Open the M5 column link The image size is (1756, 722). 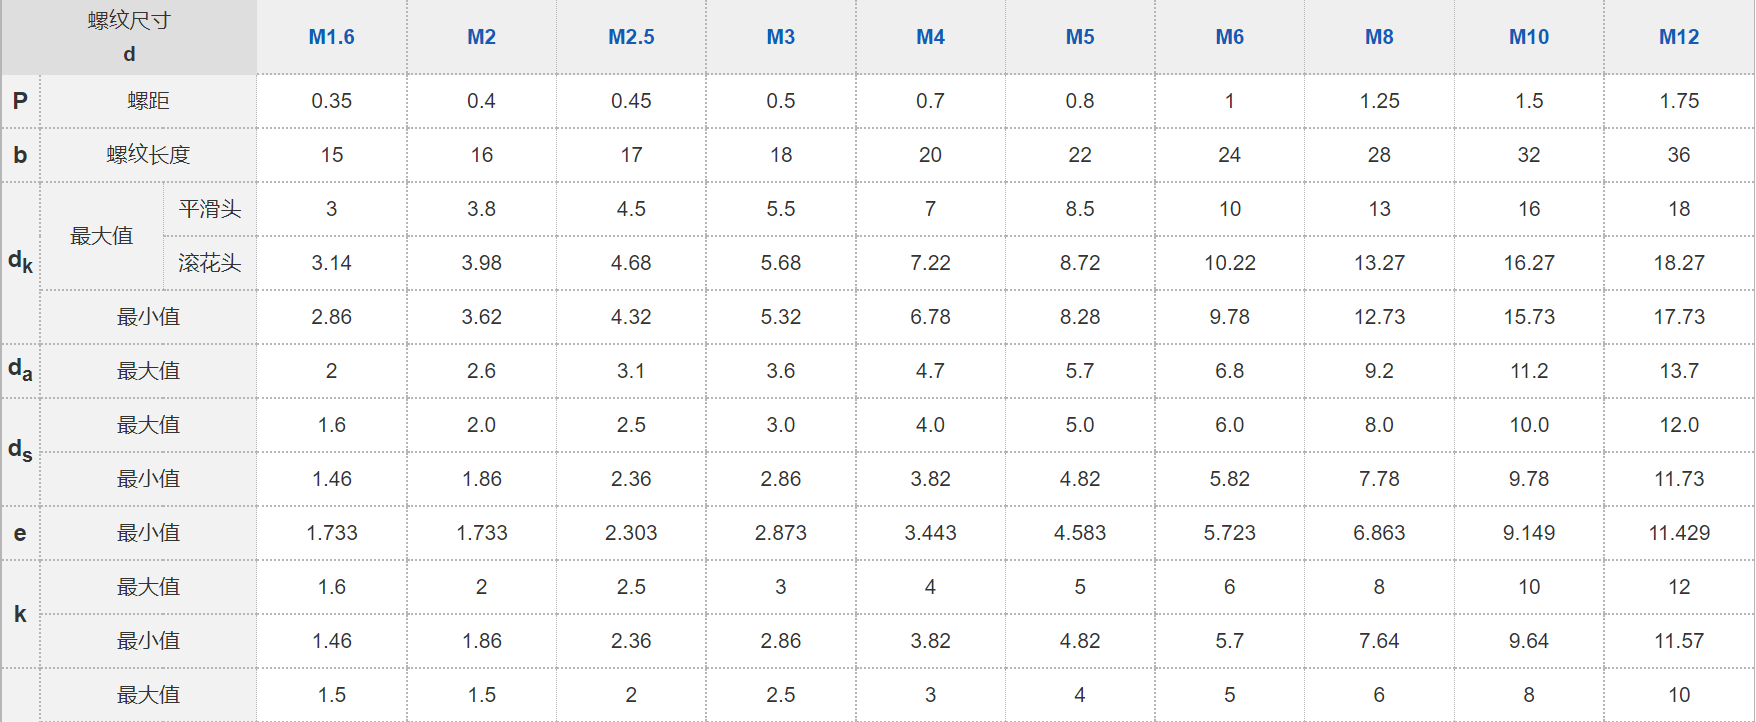[x=1080, y=37]
